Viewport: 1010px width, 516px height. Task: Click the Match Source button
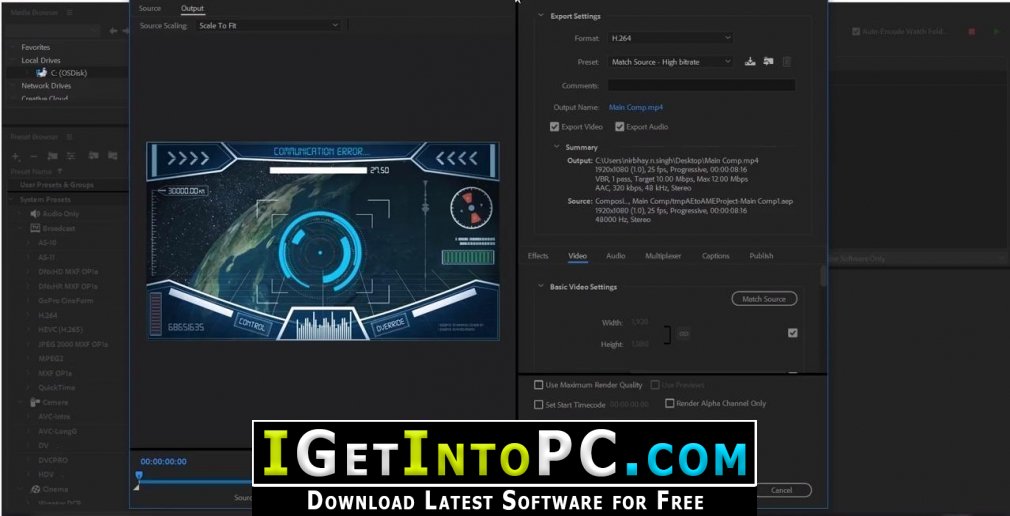pyautogui.click(x=764, y=299)
